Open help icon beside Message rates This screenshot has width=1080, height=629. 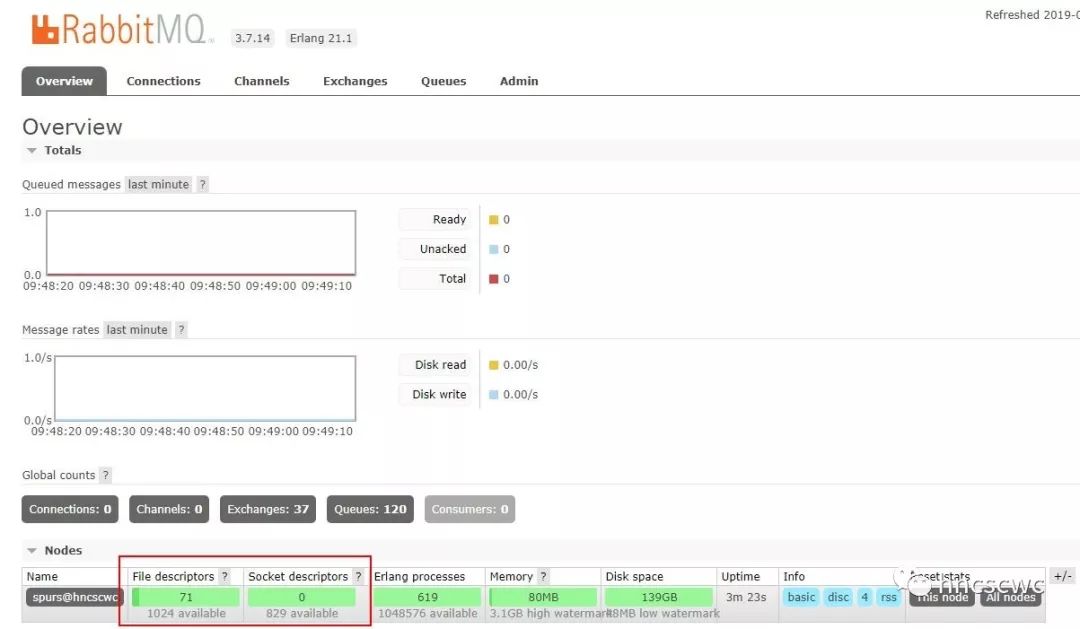(x=181, y=330)
